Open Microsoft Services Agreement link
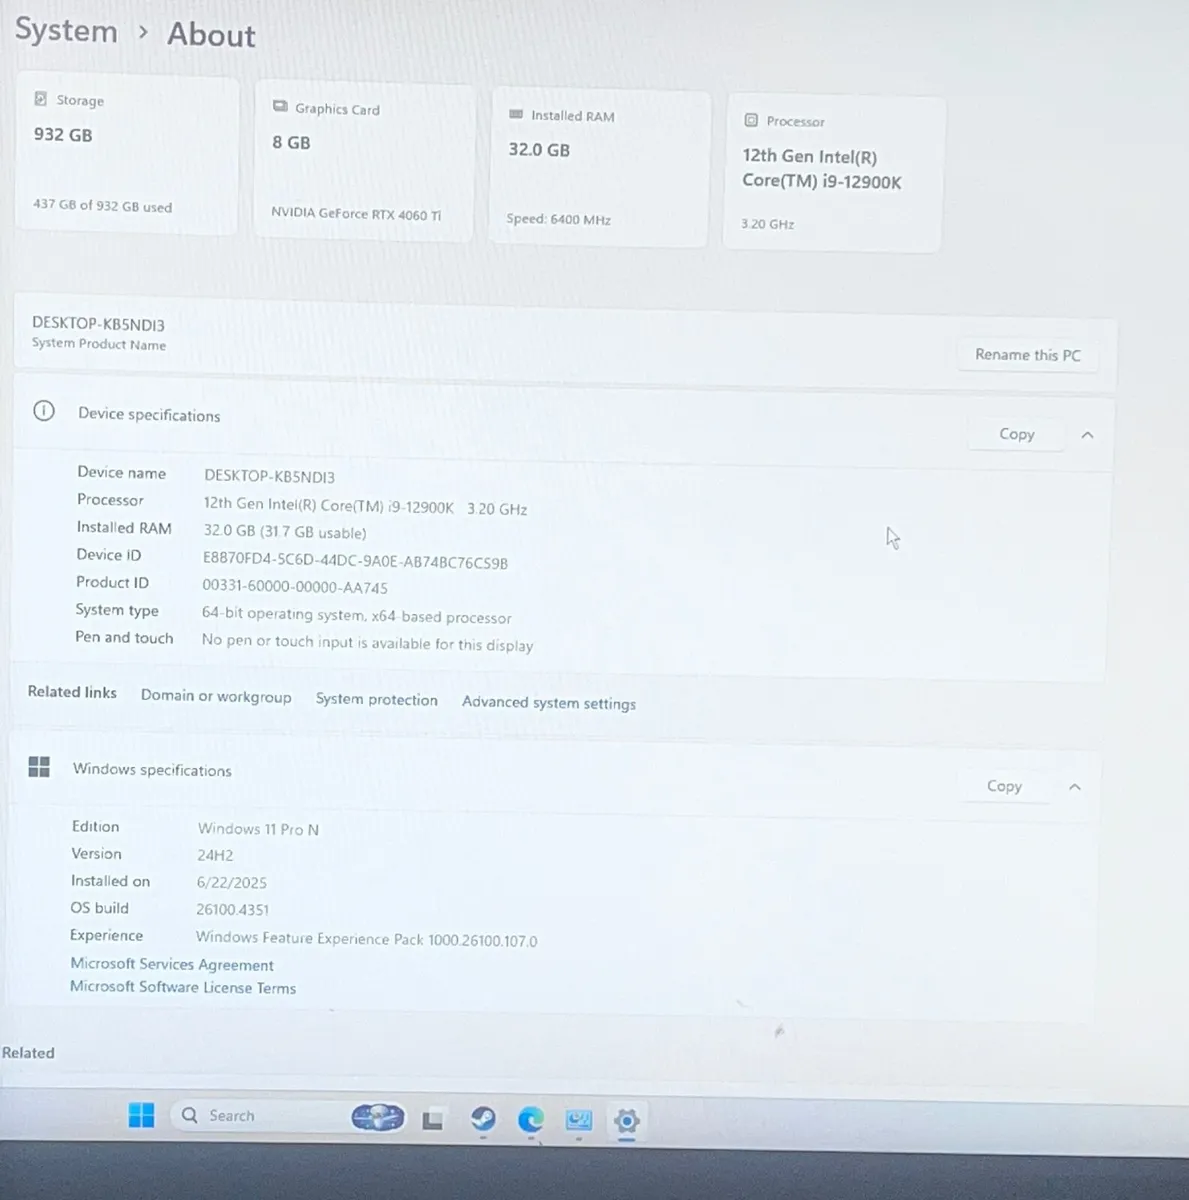1189x1200 pixels. (172, 964)
